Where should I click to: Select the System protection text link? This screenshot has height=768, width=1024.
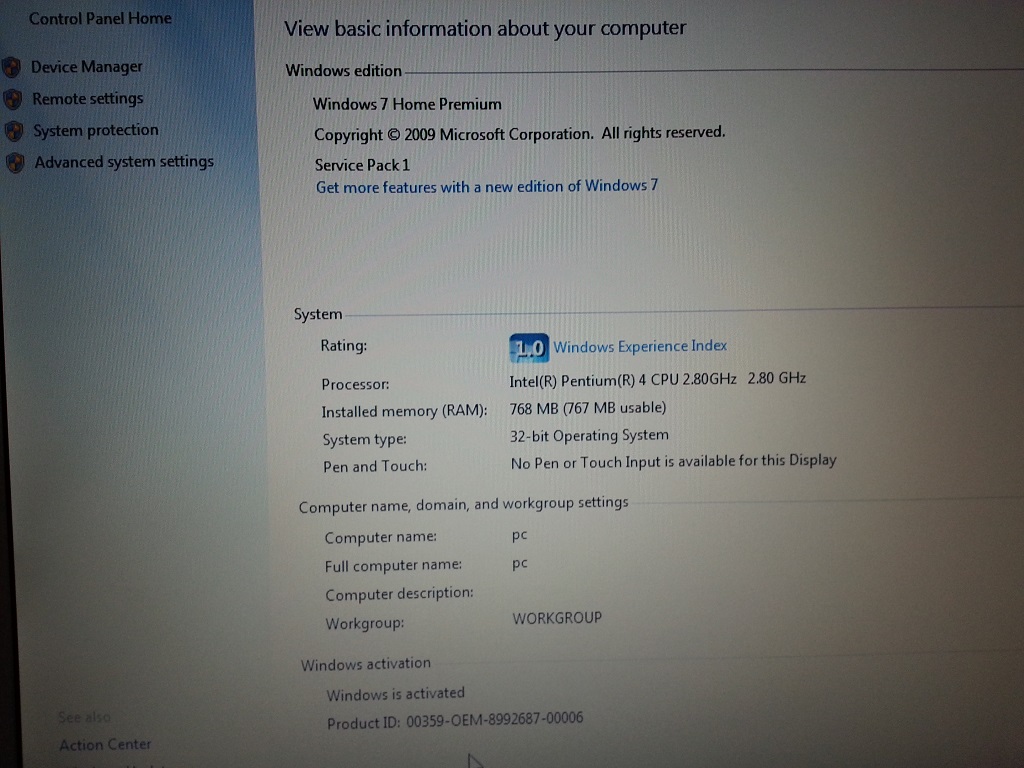pos(95,131)
